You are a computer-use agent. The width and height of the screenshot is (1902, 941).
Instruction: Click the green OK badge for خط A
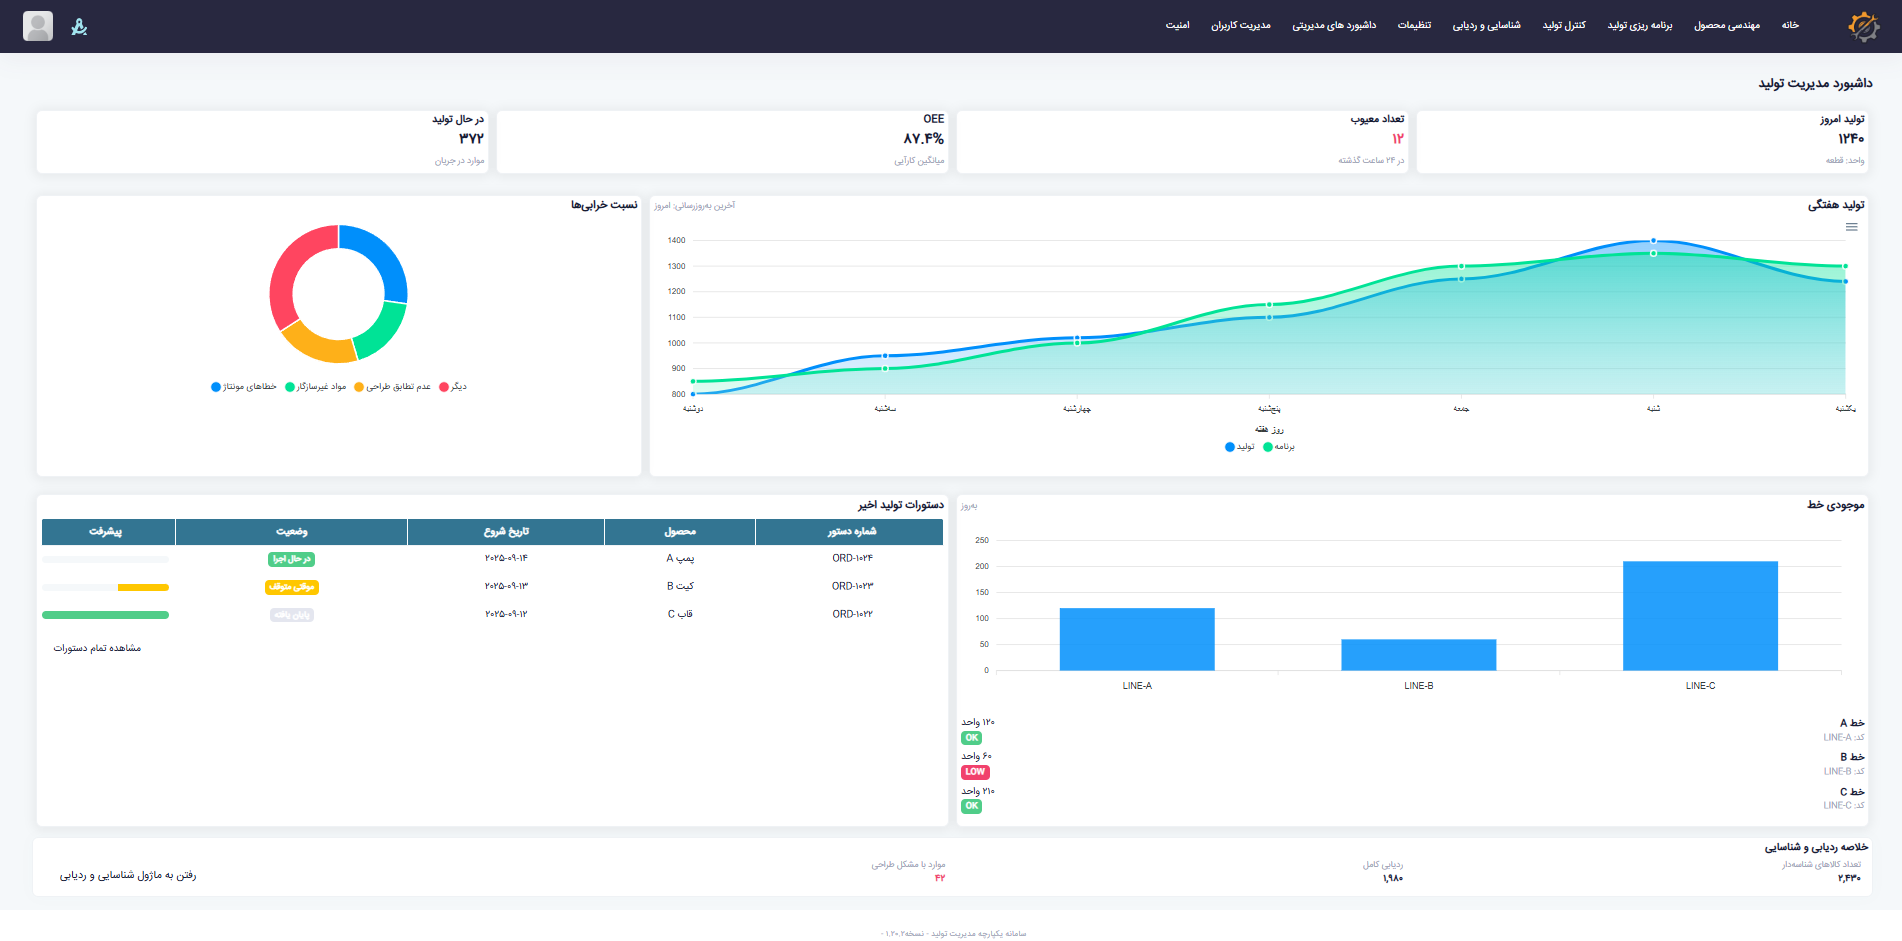click(x=971, y=738)
